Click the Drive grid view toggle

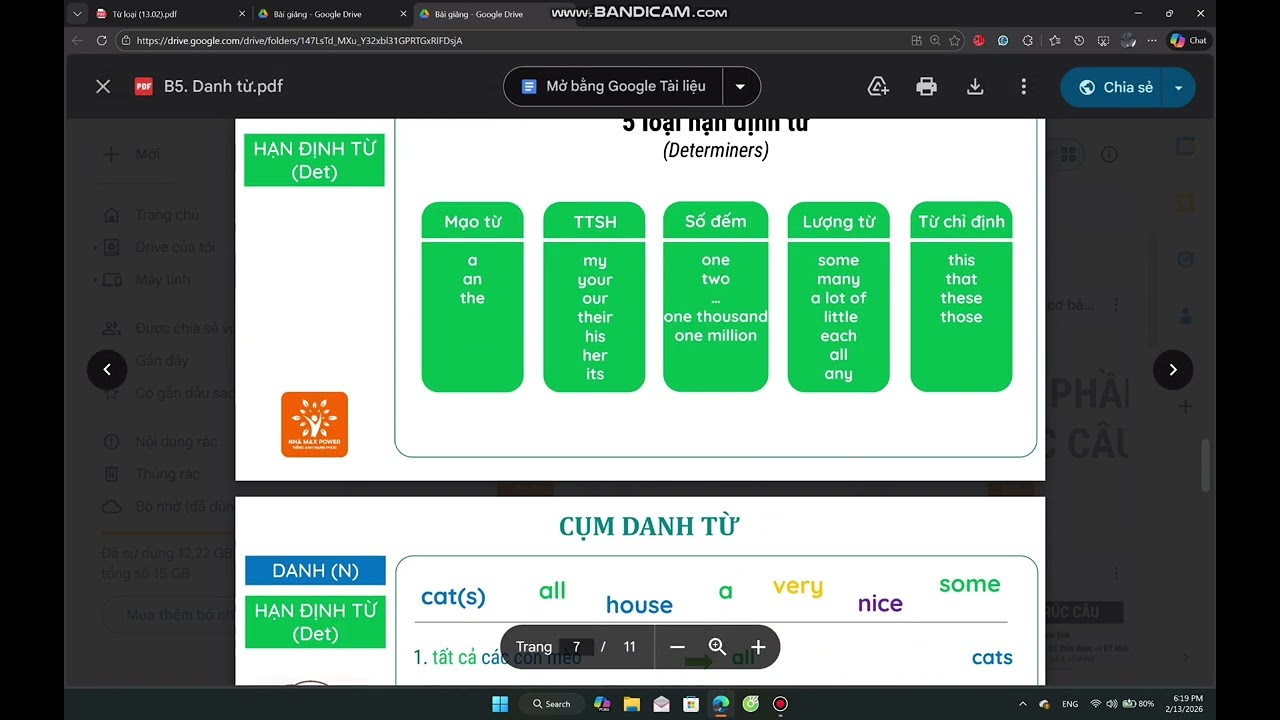coord(1068,154)
